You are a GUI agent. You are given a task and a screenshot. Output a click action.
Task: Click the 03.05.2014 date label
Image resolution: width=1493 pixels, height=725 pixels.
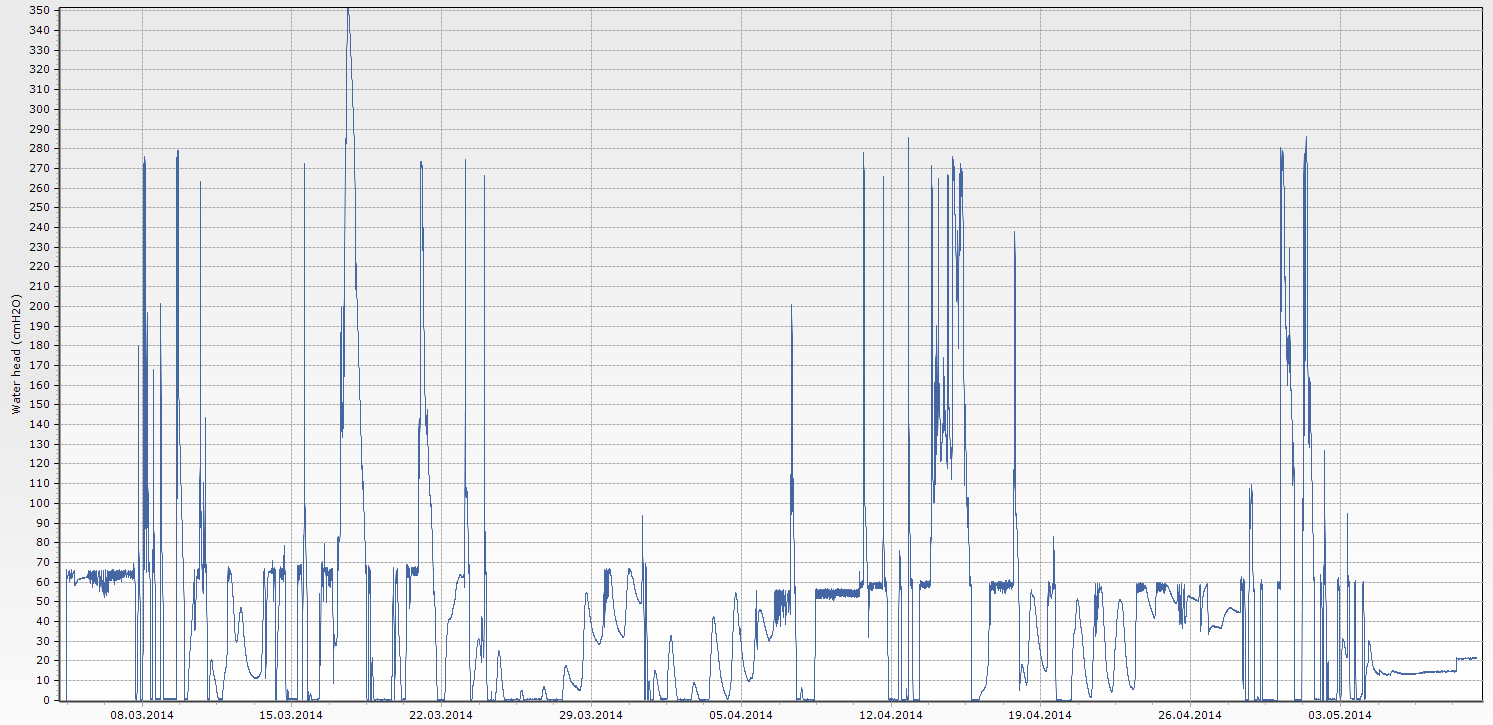(x=1340, y=715)
